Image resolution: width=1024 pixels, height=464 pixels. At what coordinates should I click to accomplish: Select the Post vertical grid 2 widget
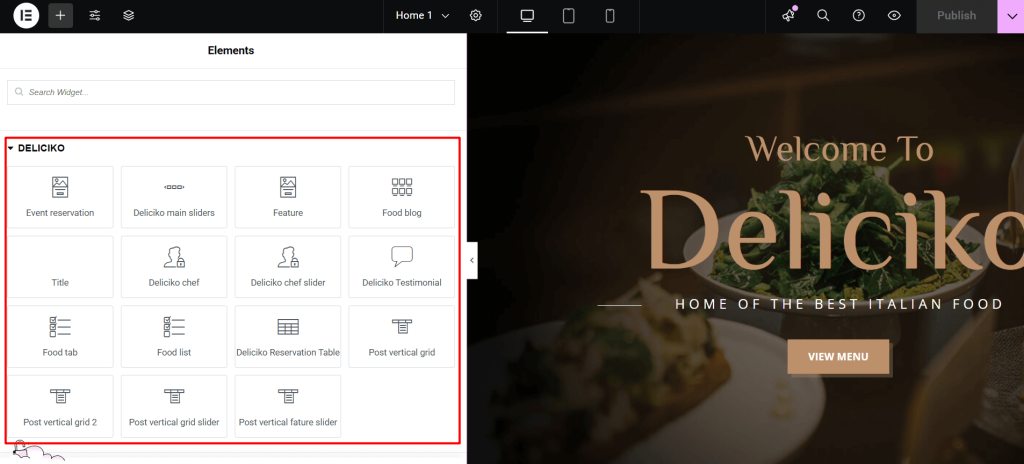tap(60, 406)
